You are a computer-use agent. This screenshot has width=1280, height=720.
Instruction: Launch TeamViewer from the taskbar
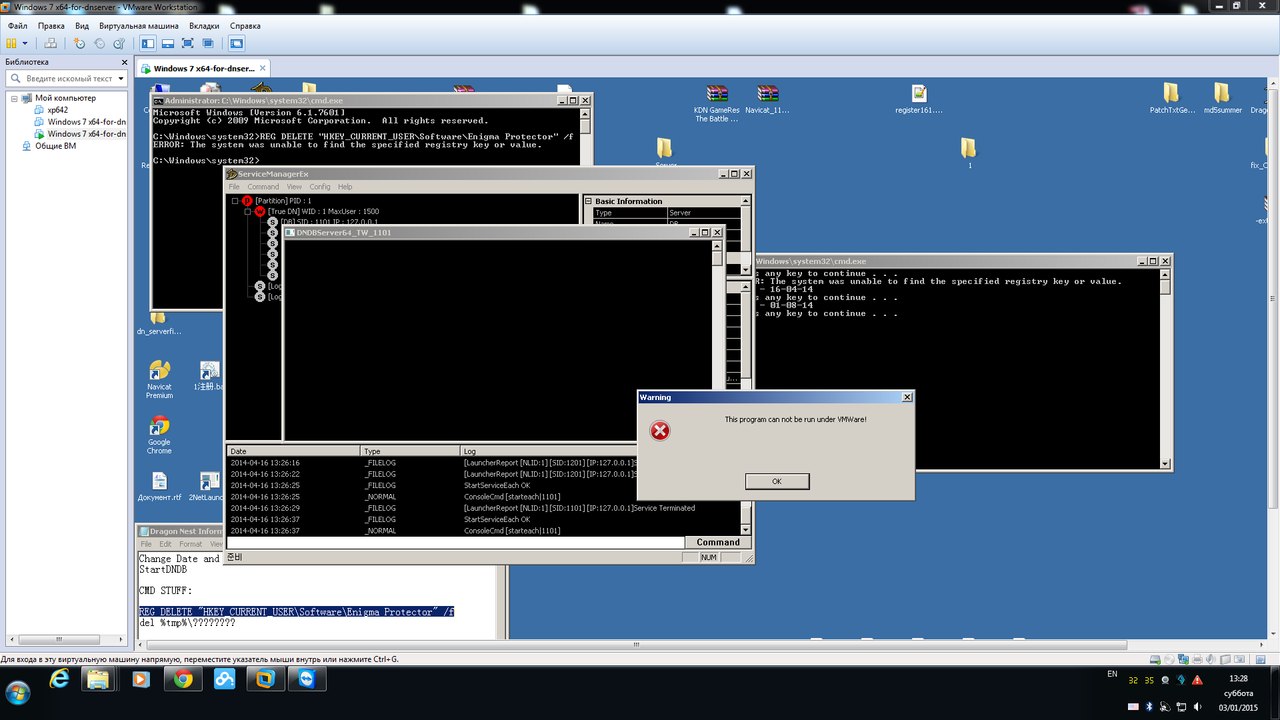(x=306, y=680)
